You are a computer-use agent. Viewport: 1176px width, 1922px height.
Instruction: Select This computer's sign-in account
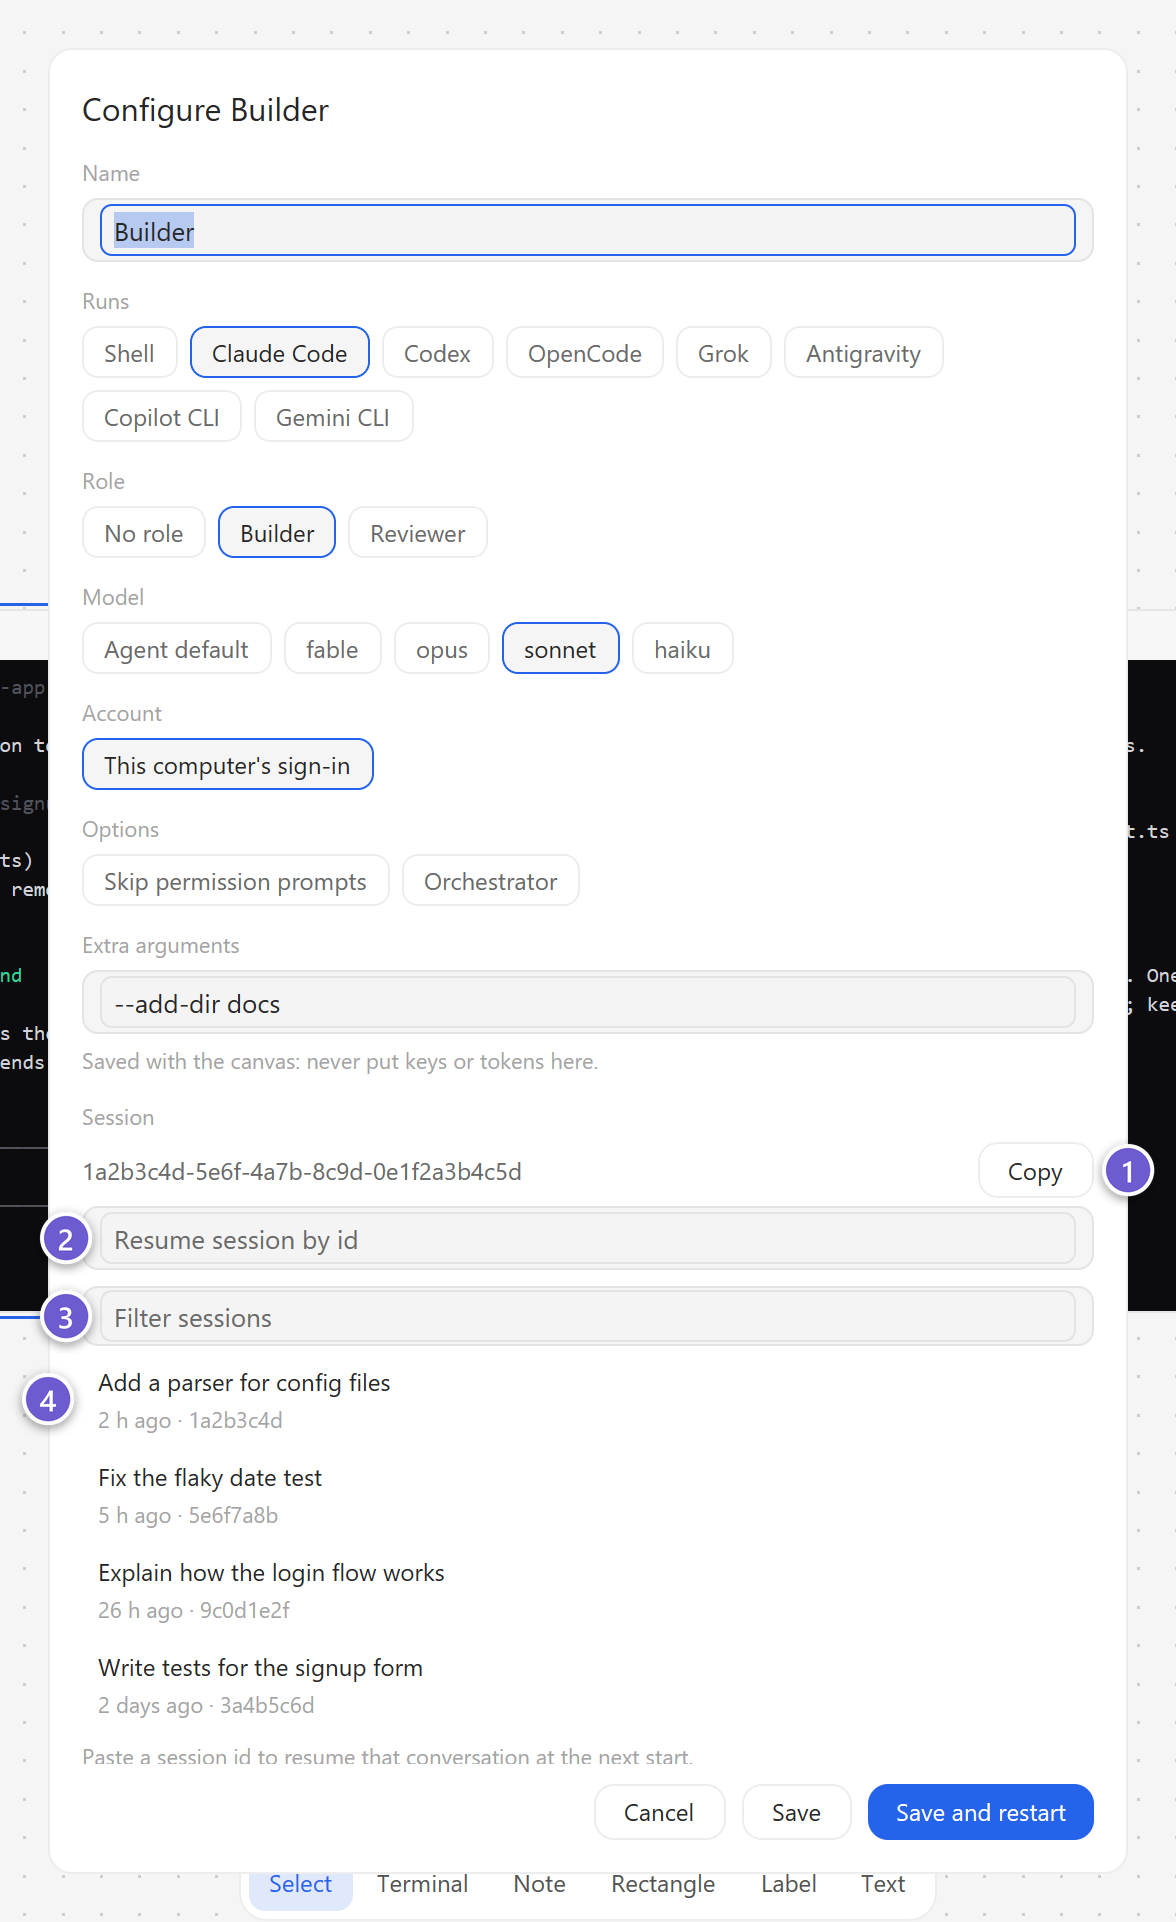pos(228,765)
